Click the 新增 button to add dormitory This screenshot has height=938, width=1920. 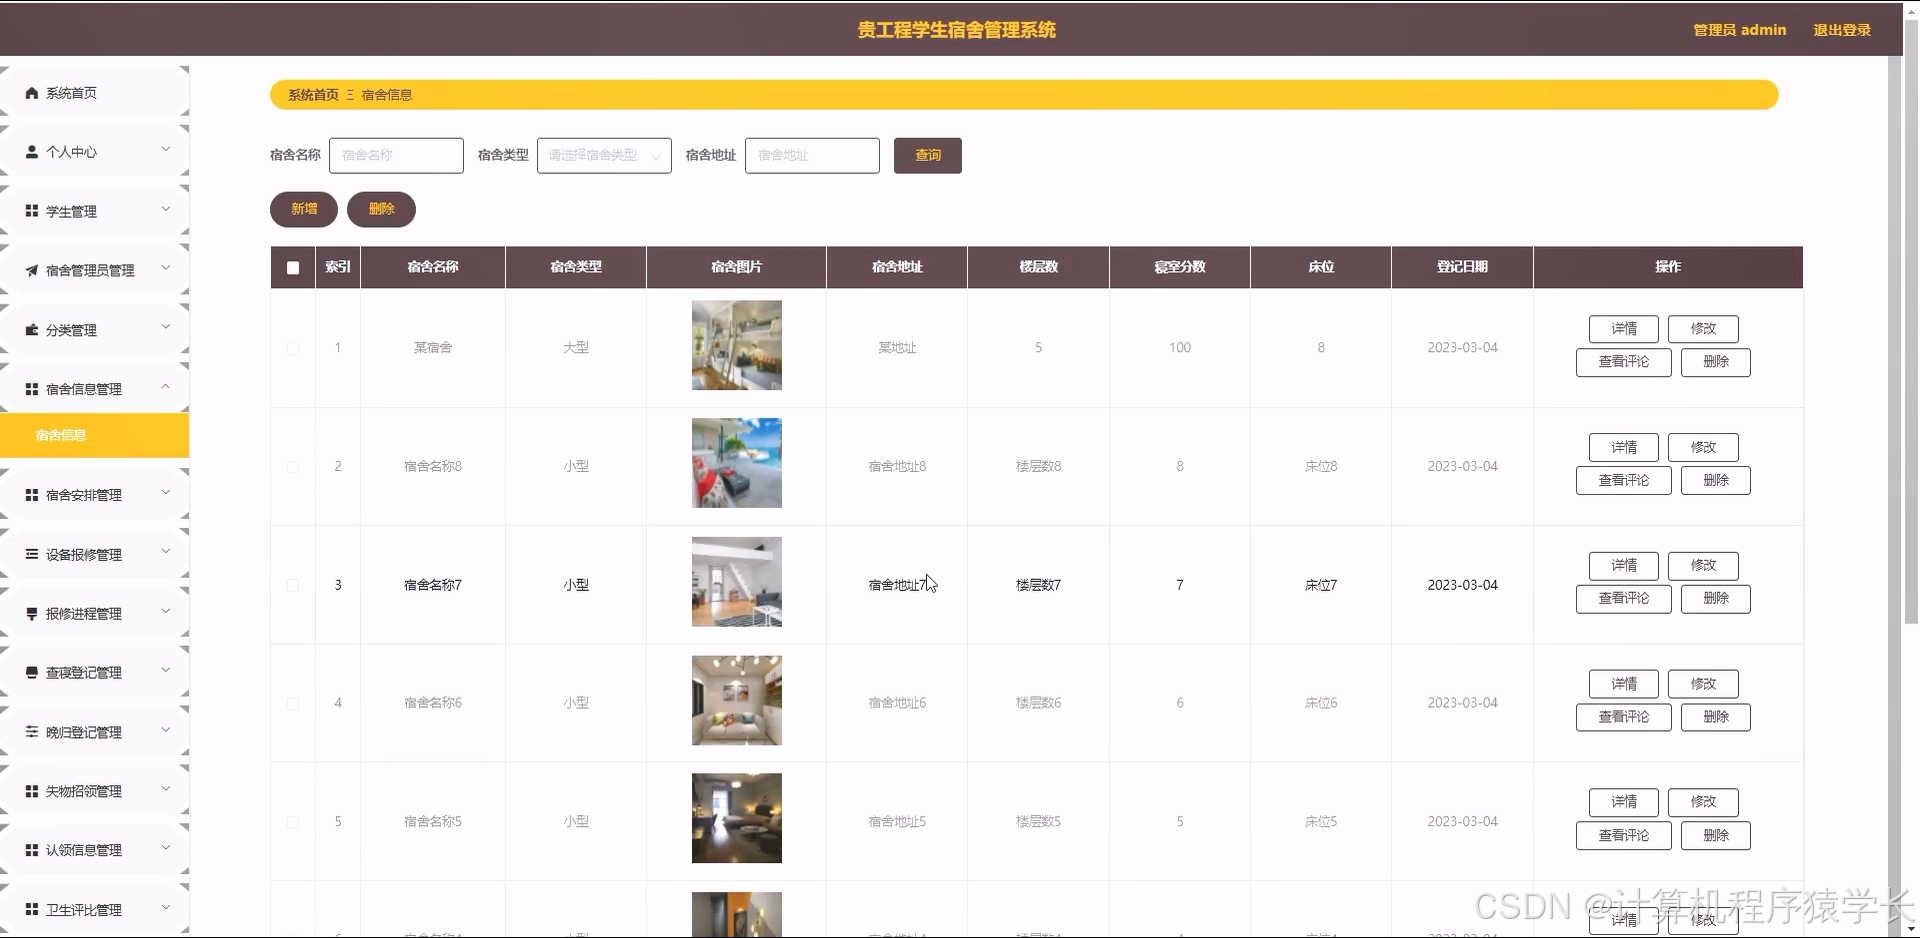(304, 209)
